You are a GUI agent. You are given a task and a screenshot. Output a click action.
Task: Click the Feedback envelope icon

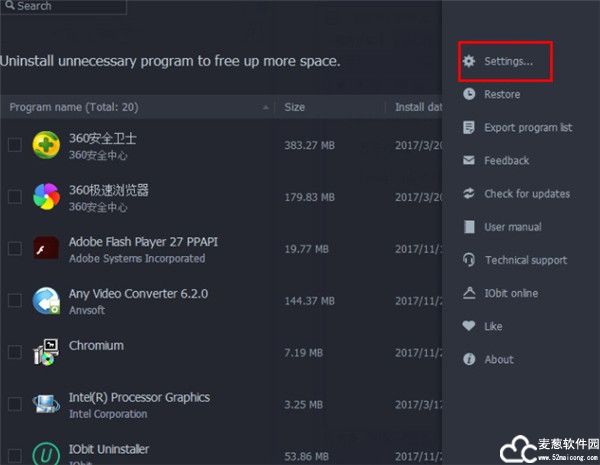[x=469, y=160]
